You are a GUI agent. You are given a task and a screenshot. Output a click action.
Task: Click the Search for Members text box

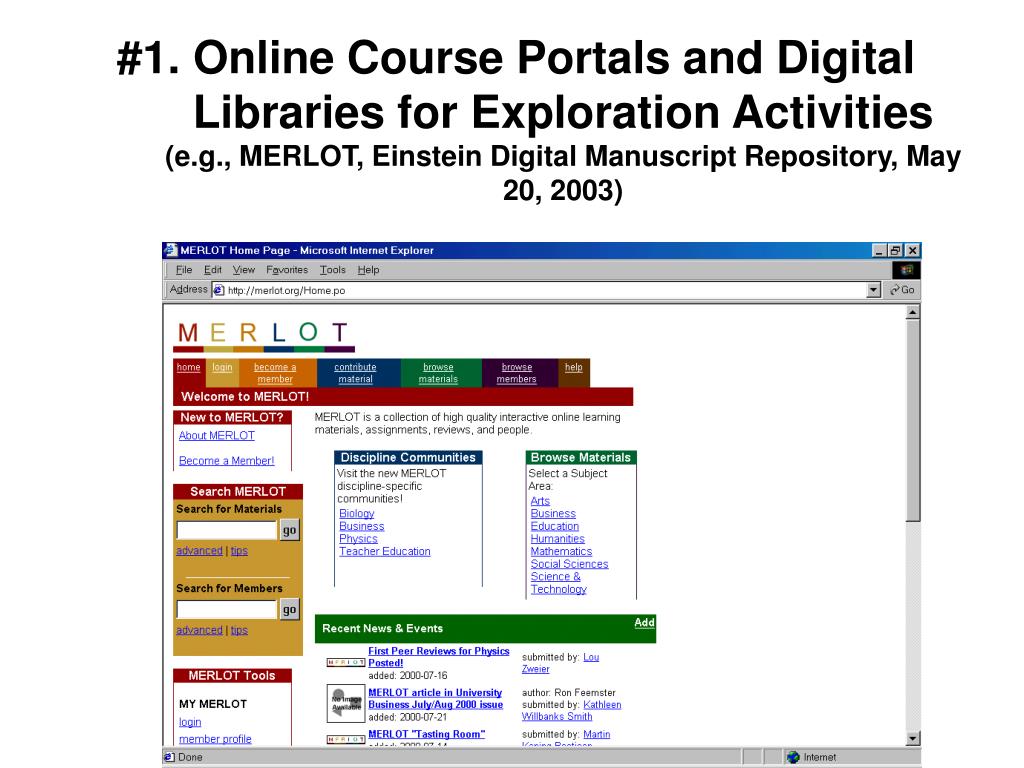coord(227,609)
